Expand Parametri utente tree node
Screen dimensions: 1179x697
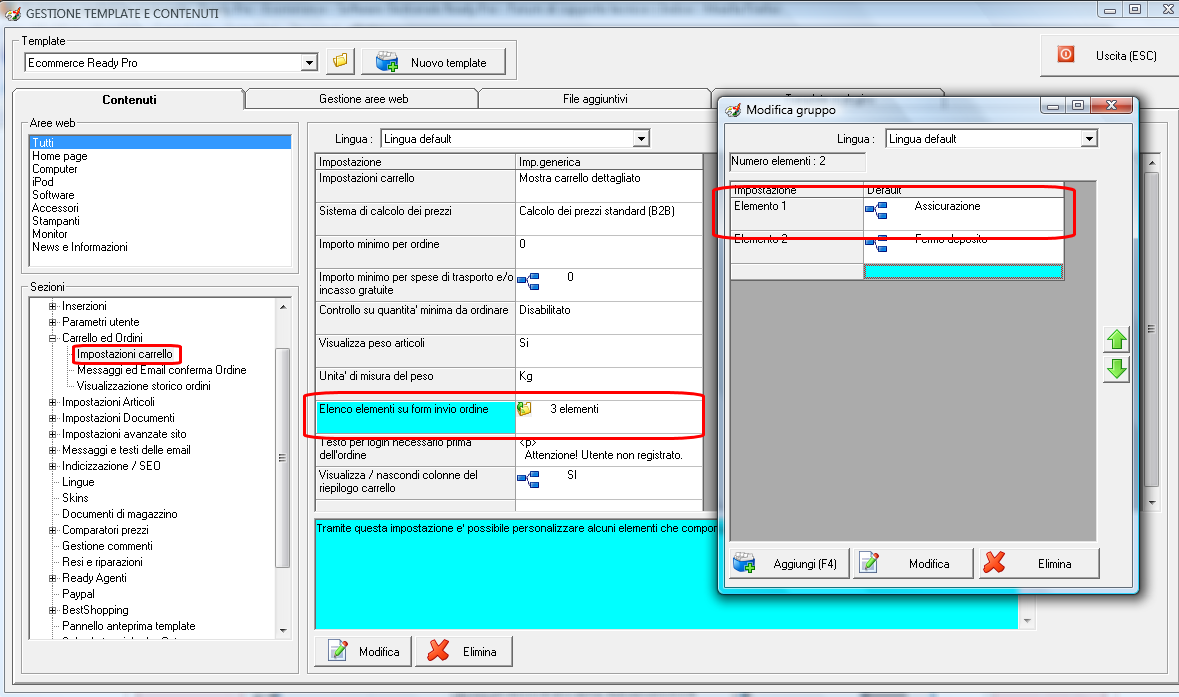coord(53,322)
